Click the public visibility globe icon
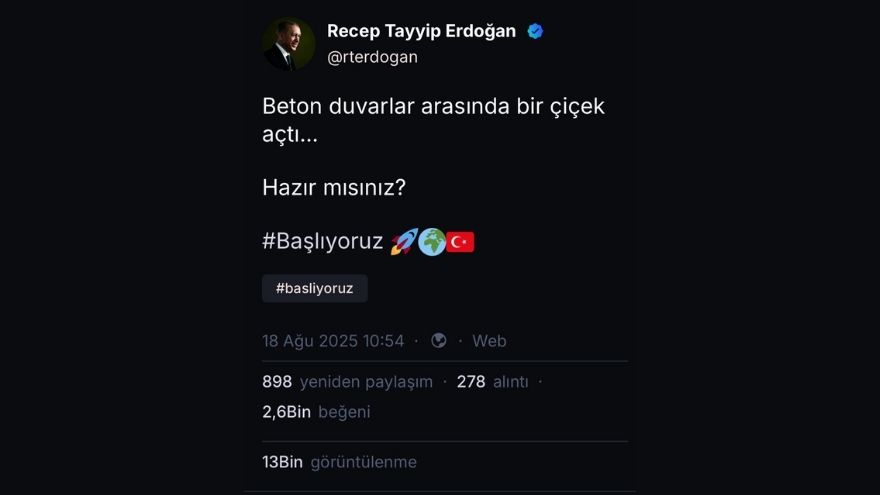 pos(438,341)
